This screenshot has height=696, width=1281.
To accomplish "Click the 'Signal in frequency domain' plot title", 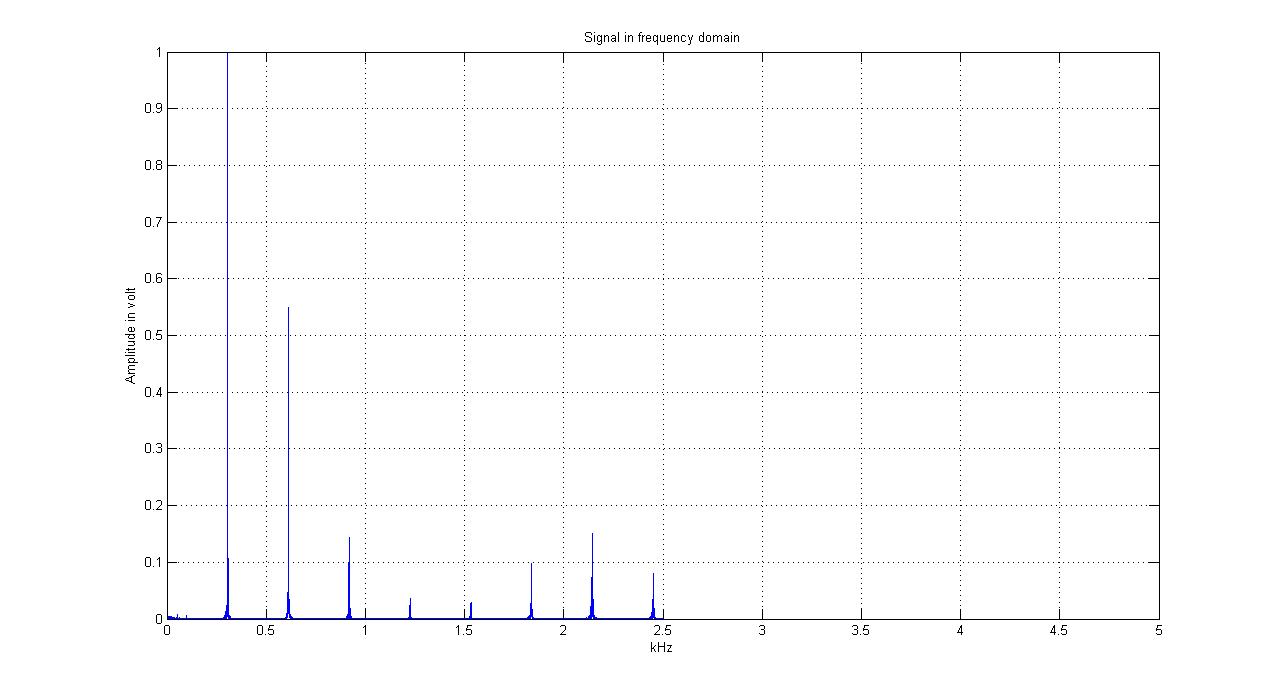I will 661,37.
